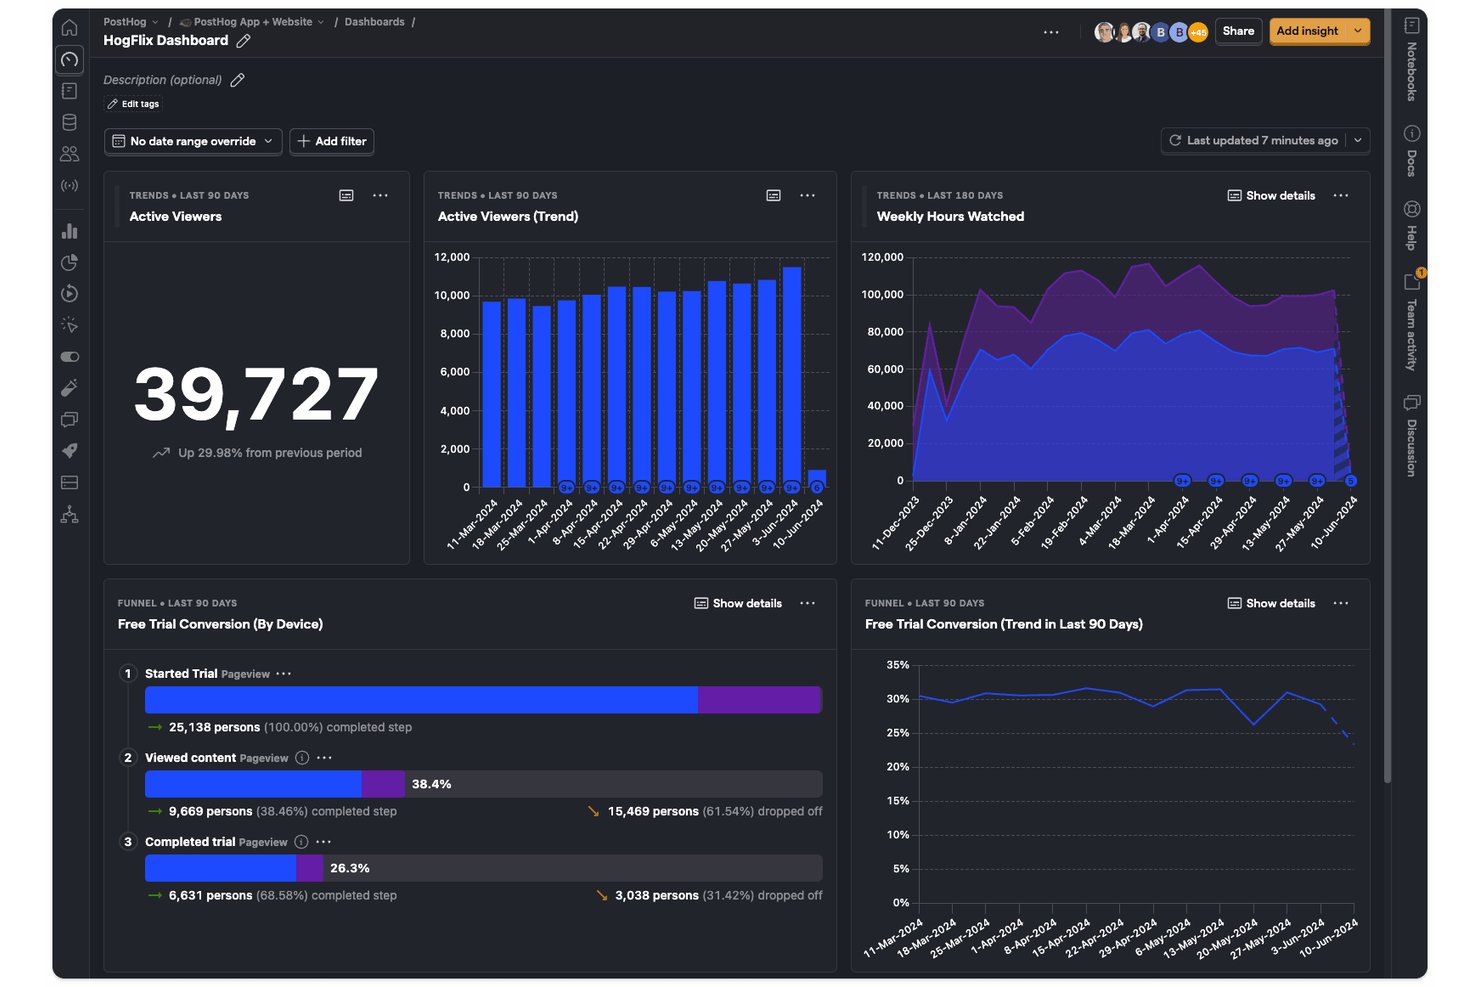Open the Surveys chat bubbles icon
Screen dimensions: 1480x987
(x=69, y=420)
